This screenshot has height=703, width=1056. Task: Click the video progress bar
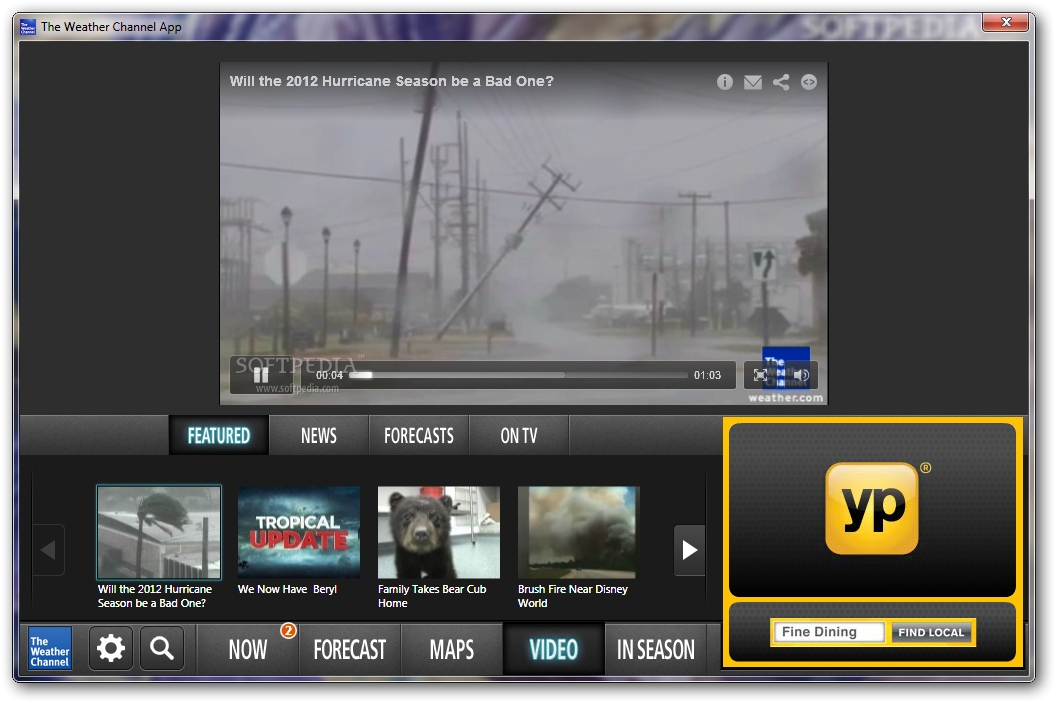(x=519, y=375)
